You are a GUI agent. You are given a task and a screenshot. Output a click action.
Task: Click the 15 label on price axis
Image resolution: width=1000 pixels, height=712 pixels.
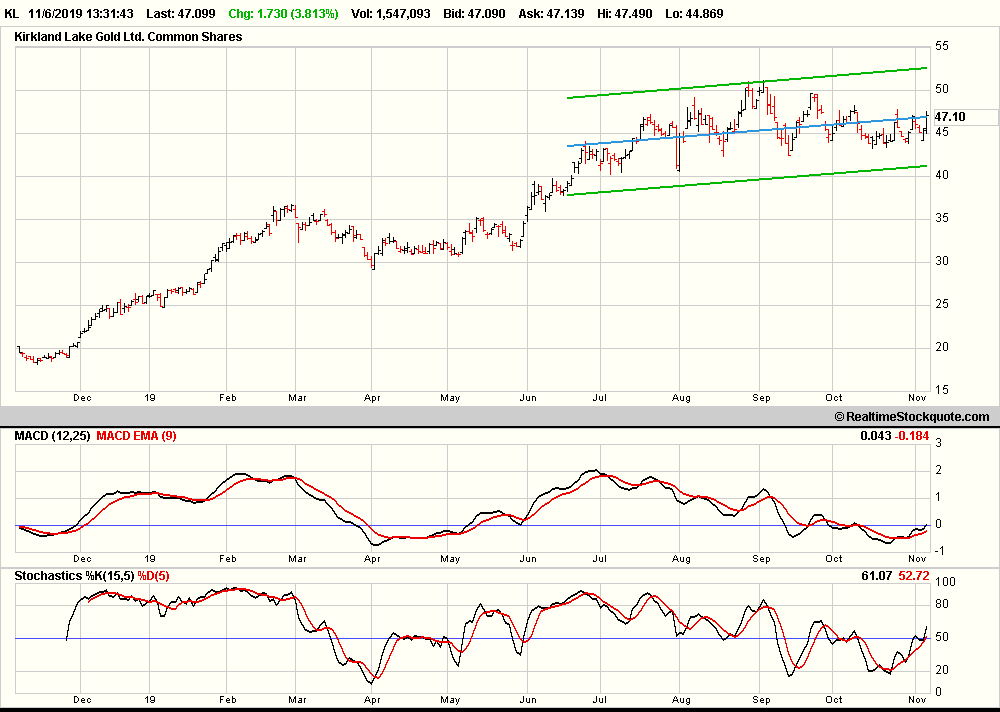pyautogui.click(x=941, y=390)
